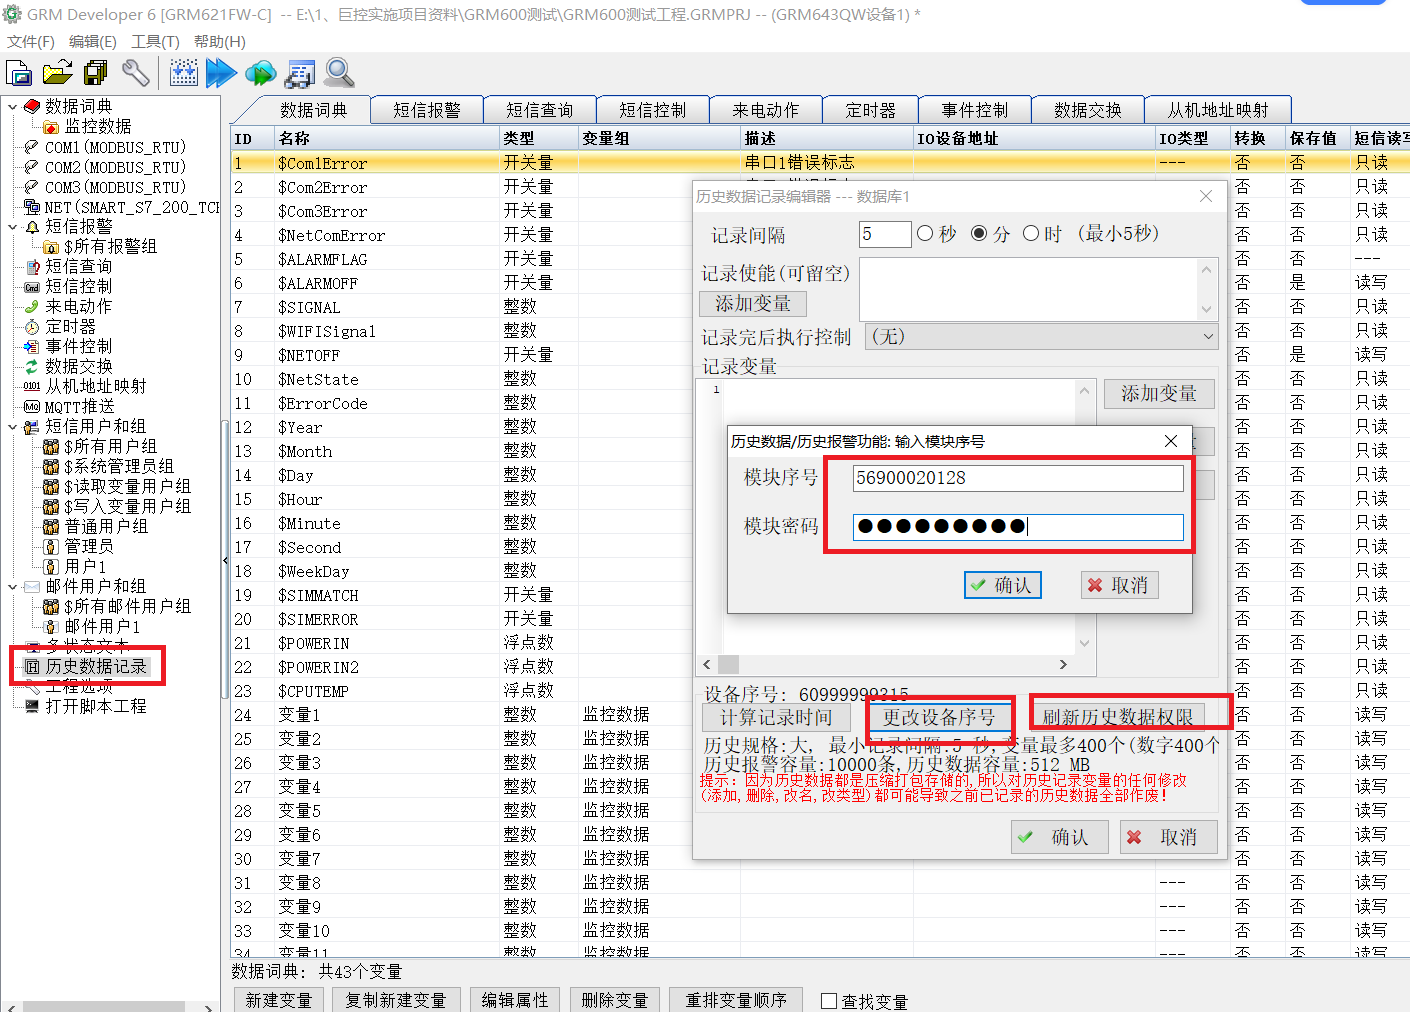Image resolution: width=1410 pixels, height=1012 pixels.
Task: Click the cloud remote download icon
Action: tap(261, 73)
